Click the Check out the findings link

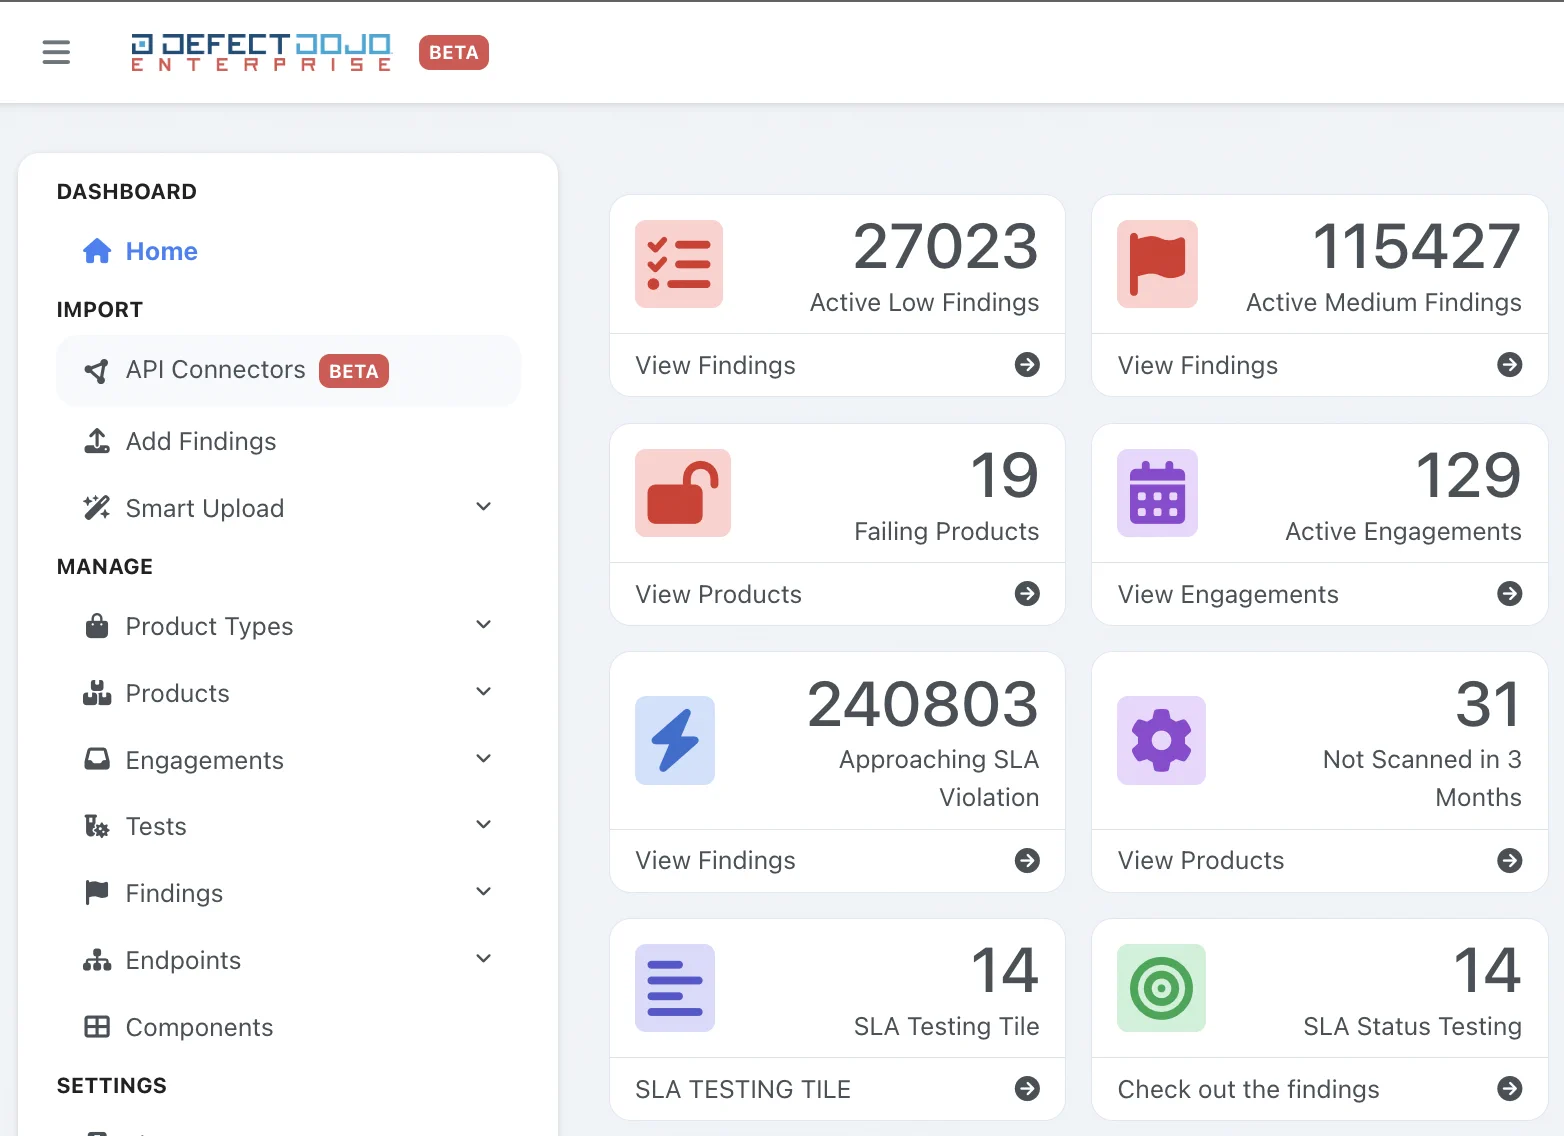click(x=1248, y=1089)
